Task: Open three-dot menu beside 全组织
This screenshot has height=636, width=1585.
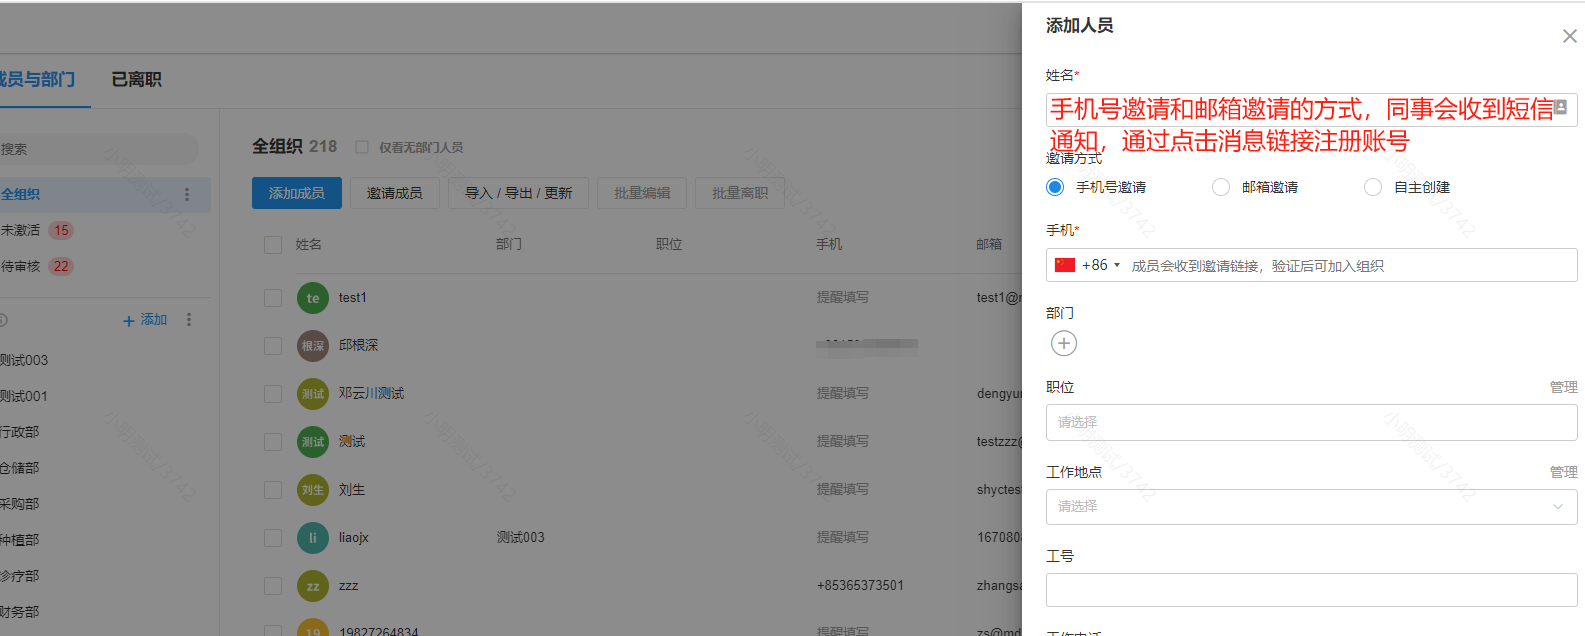Action: pyautogui.click(x=187, y=195)
